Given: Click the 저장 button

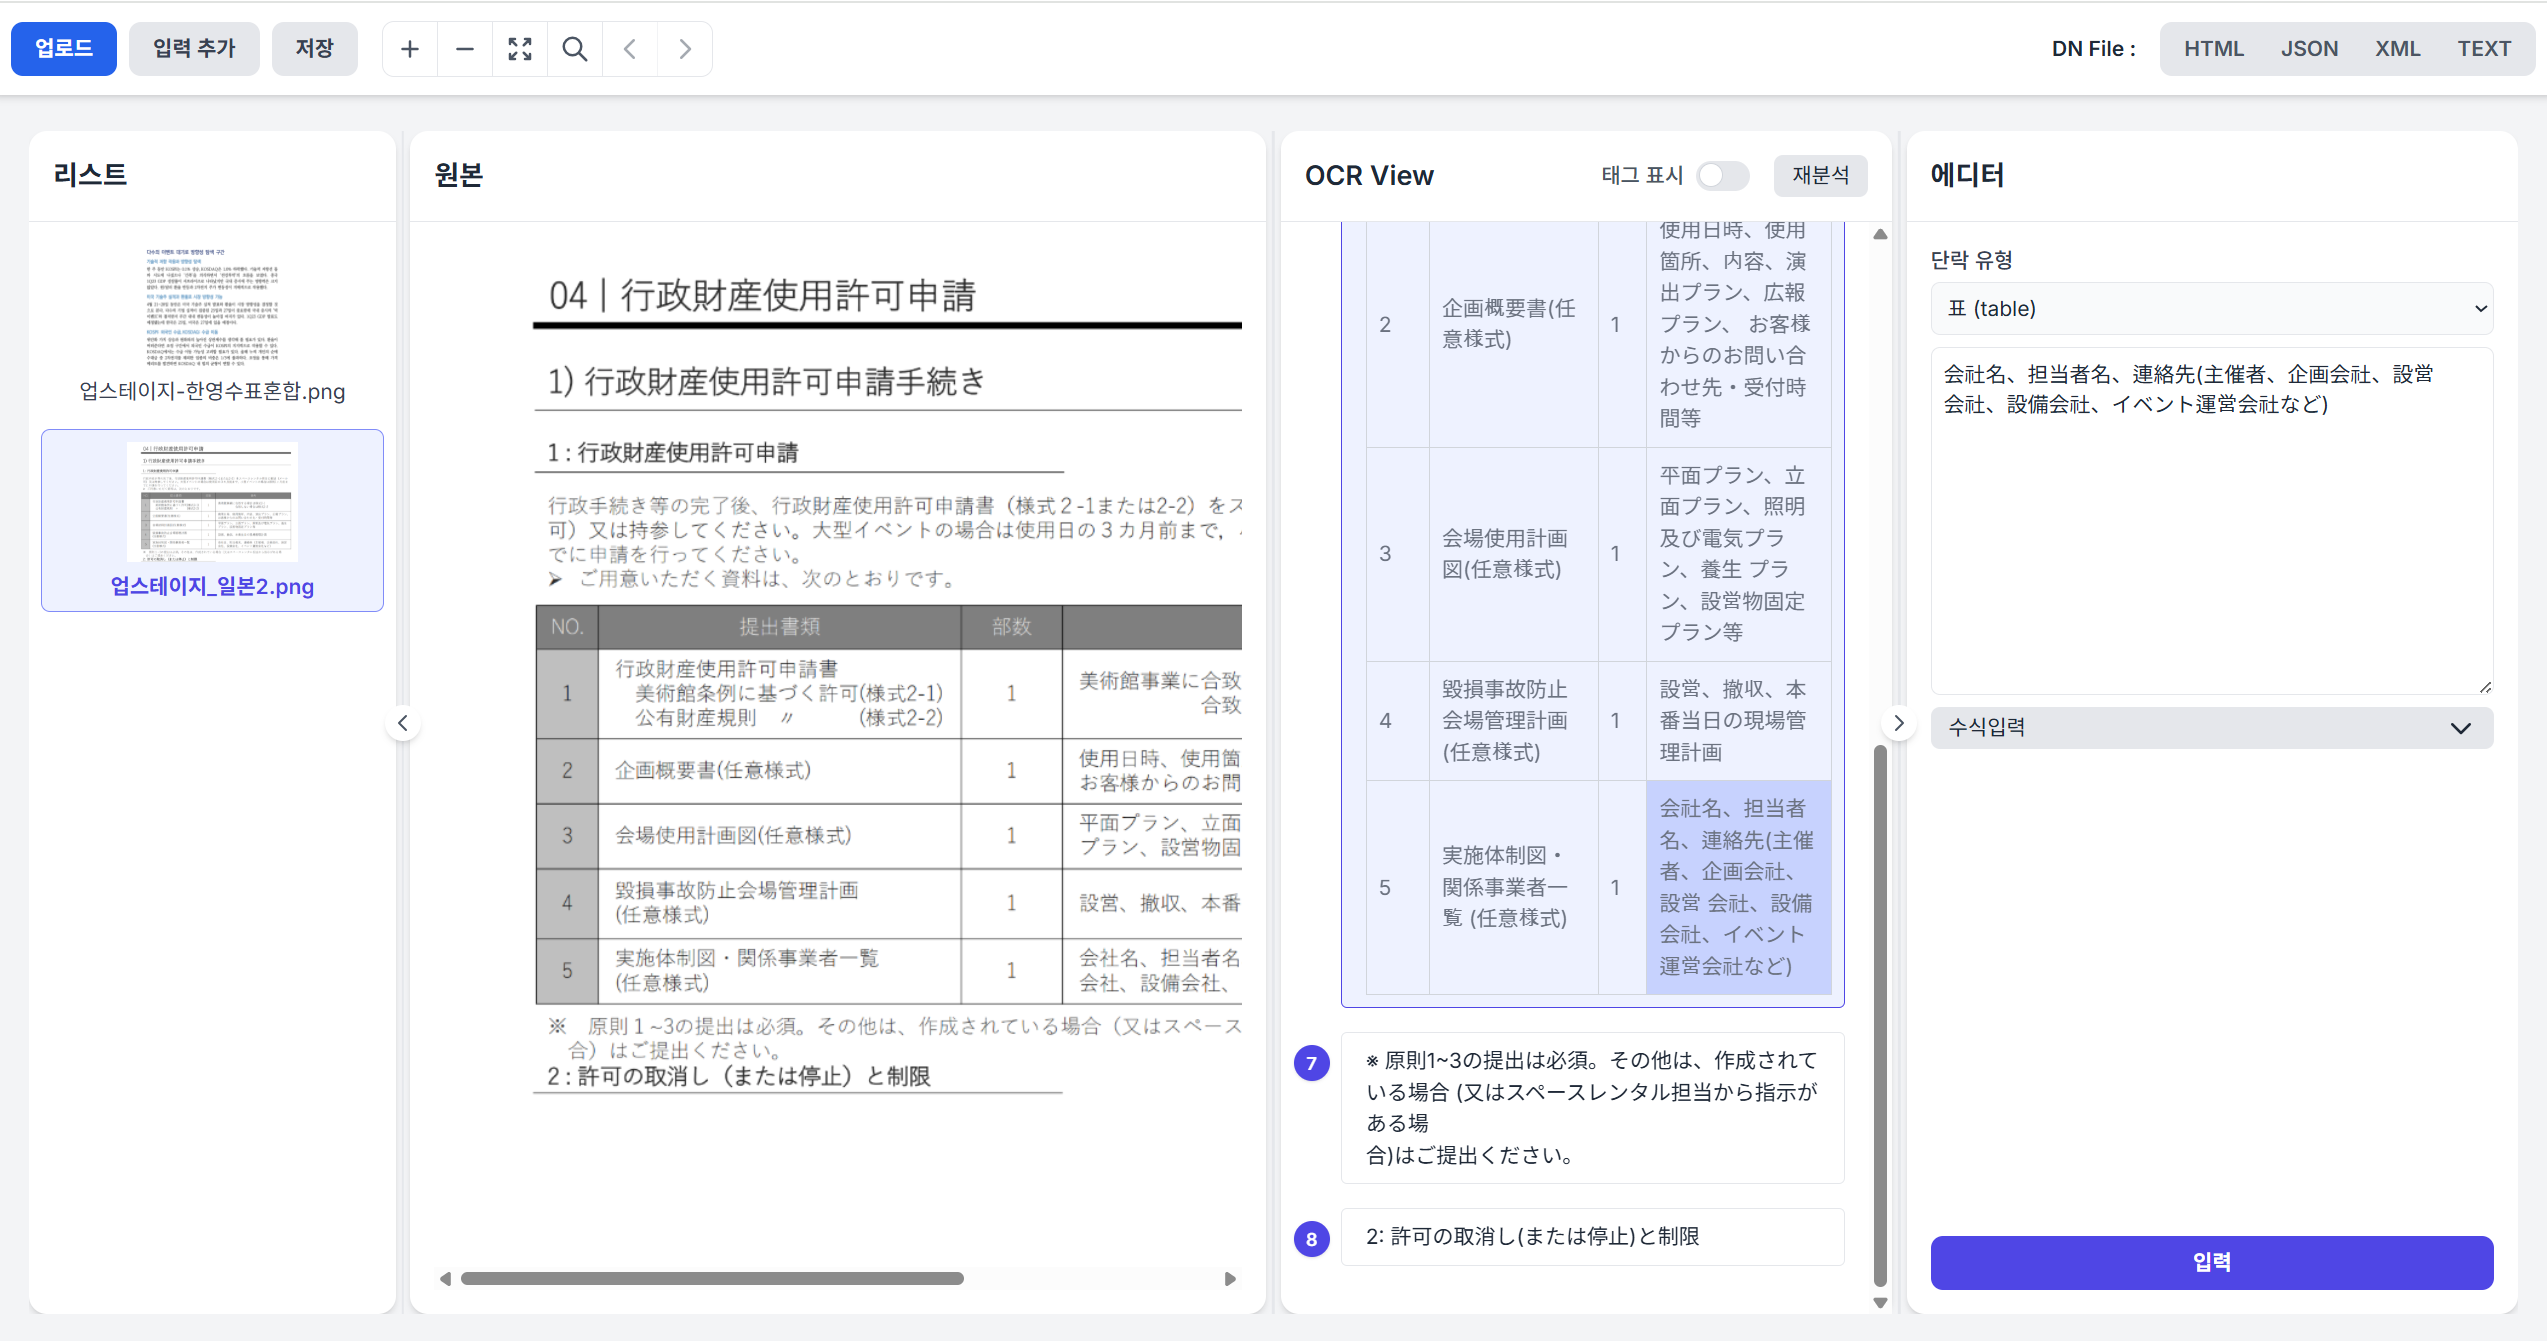Looking at the screenshot, I should click(315, 49).
